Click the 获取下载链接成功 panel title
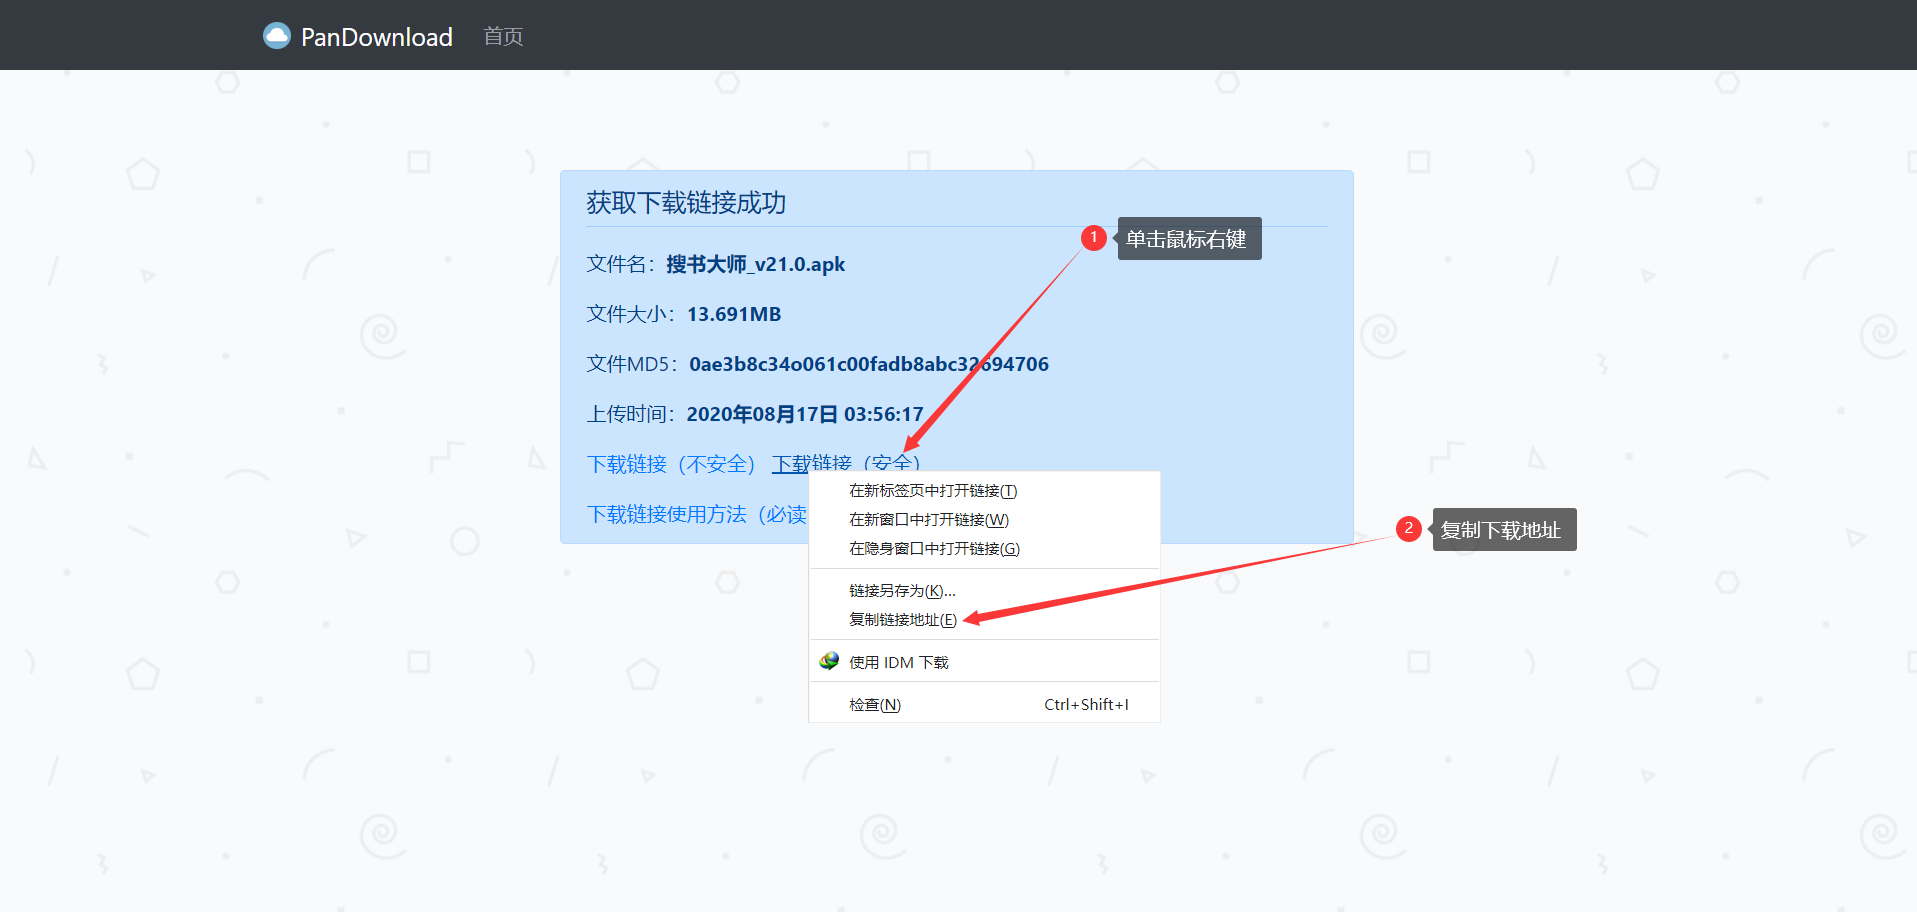Image resolution: width=1917 pixels, height=912 pixels. click(686, 203)
